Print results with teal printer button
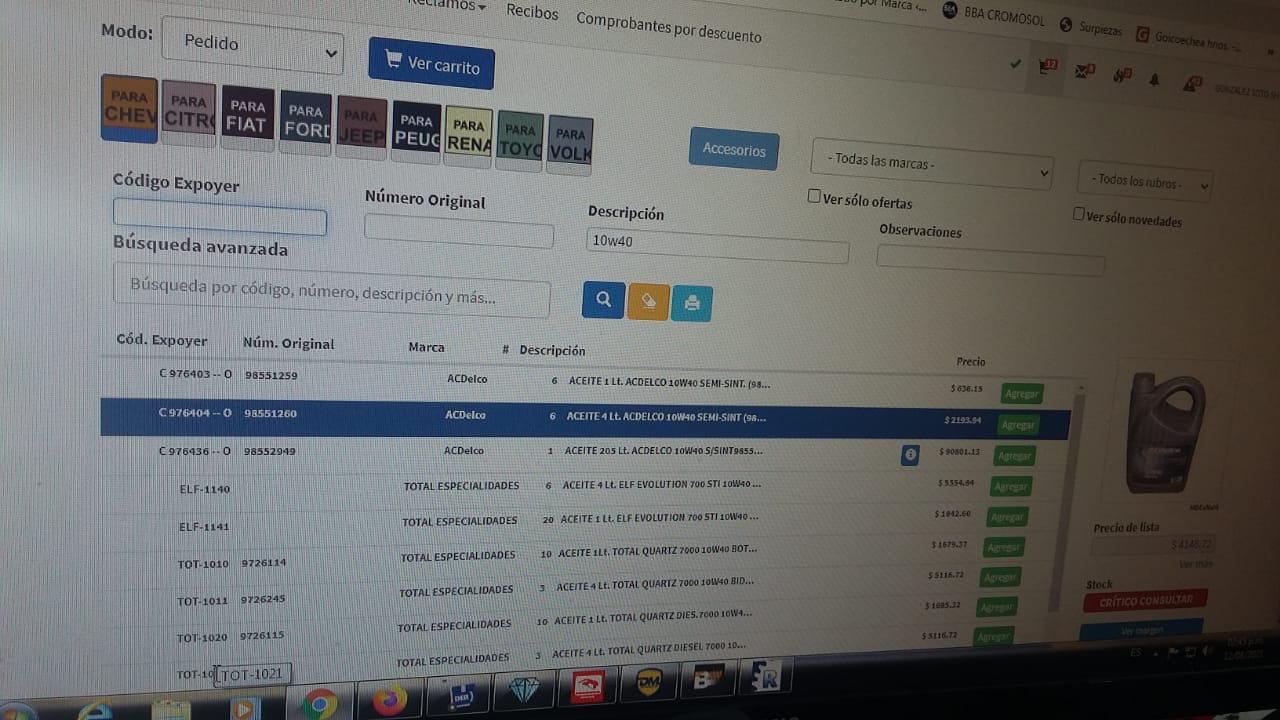The height and width of the screenshot is (720, 1280). [x=692, y=303]
